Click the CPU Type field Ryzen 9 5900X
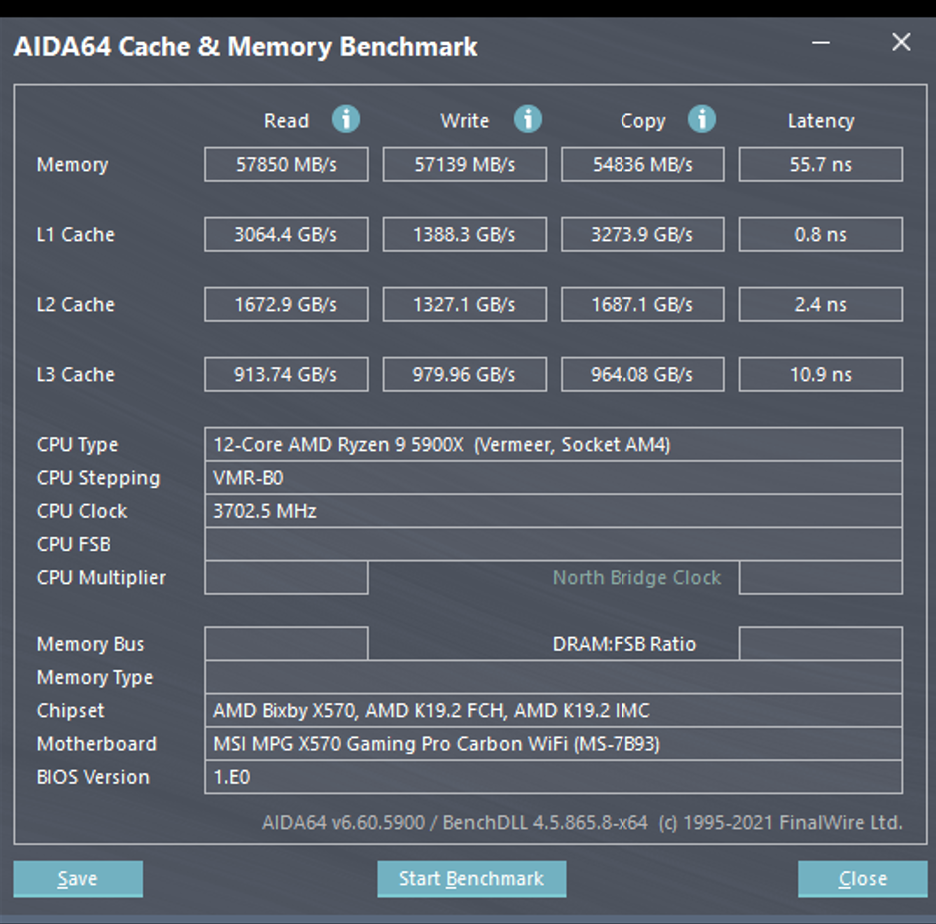Screen dimensions: 936x924 pyautogui.click(x=553, y=444)
